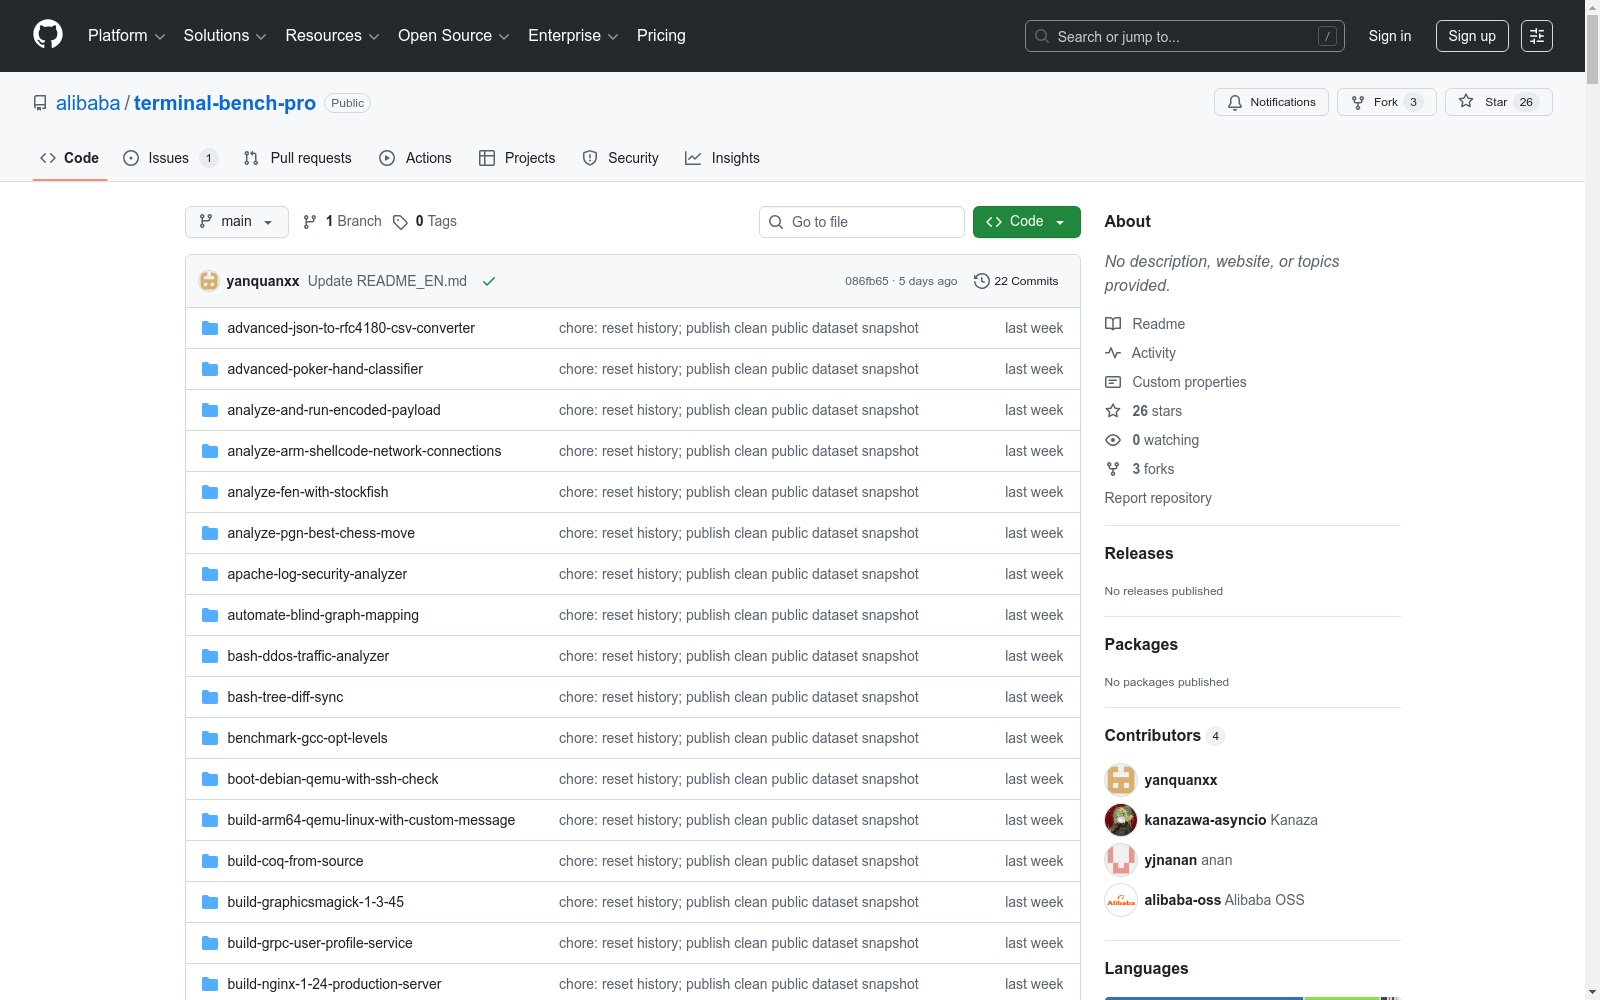The width and height of the screenshot is (1600, 1000).
Task: View the 1 Branch link
Action: 342,222
